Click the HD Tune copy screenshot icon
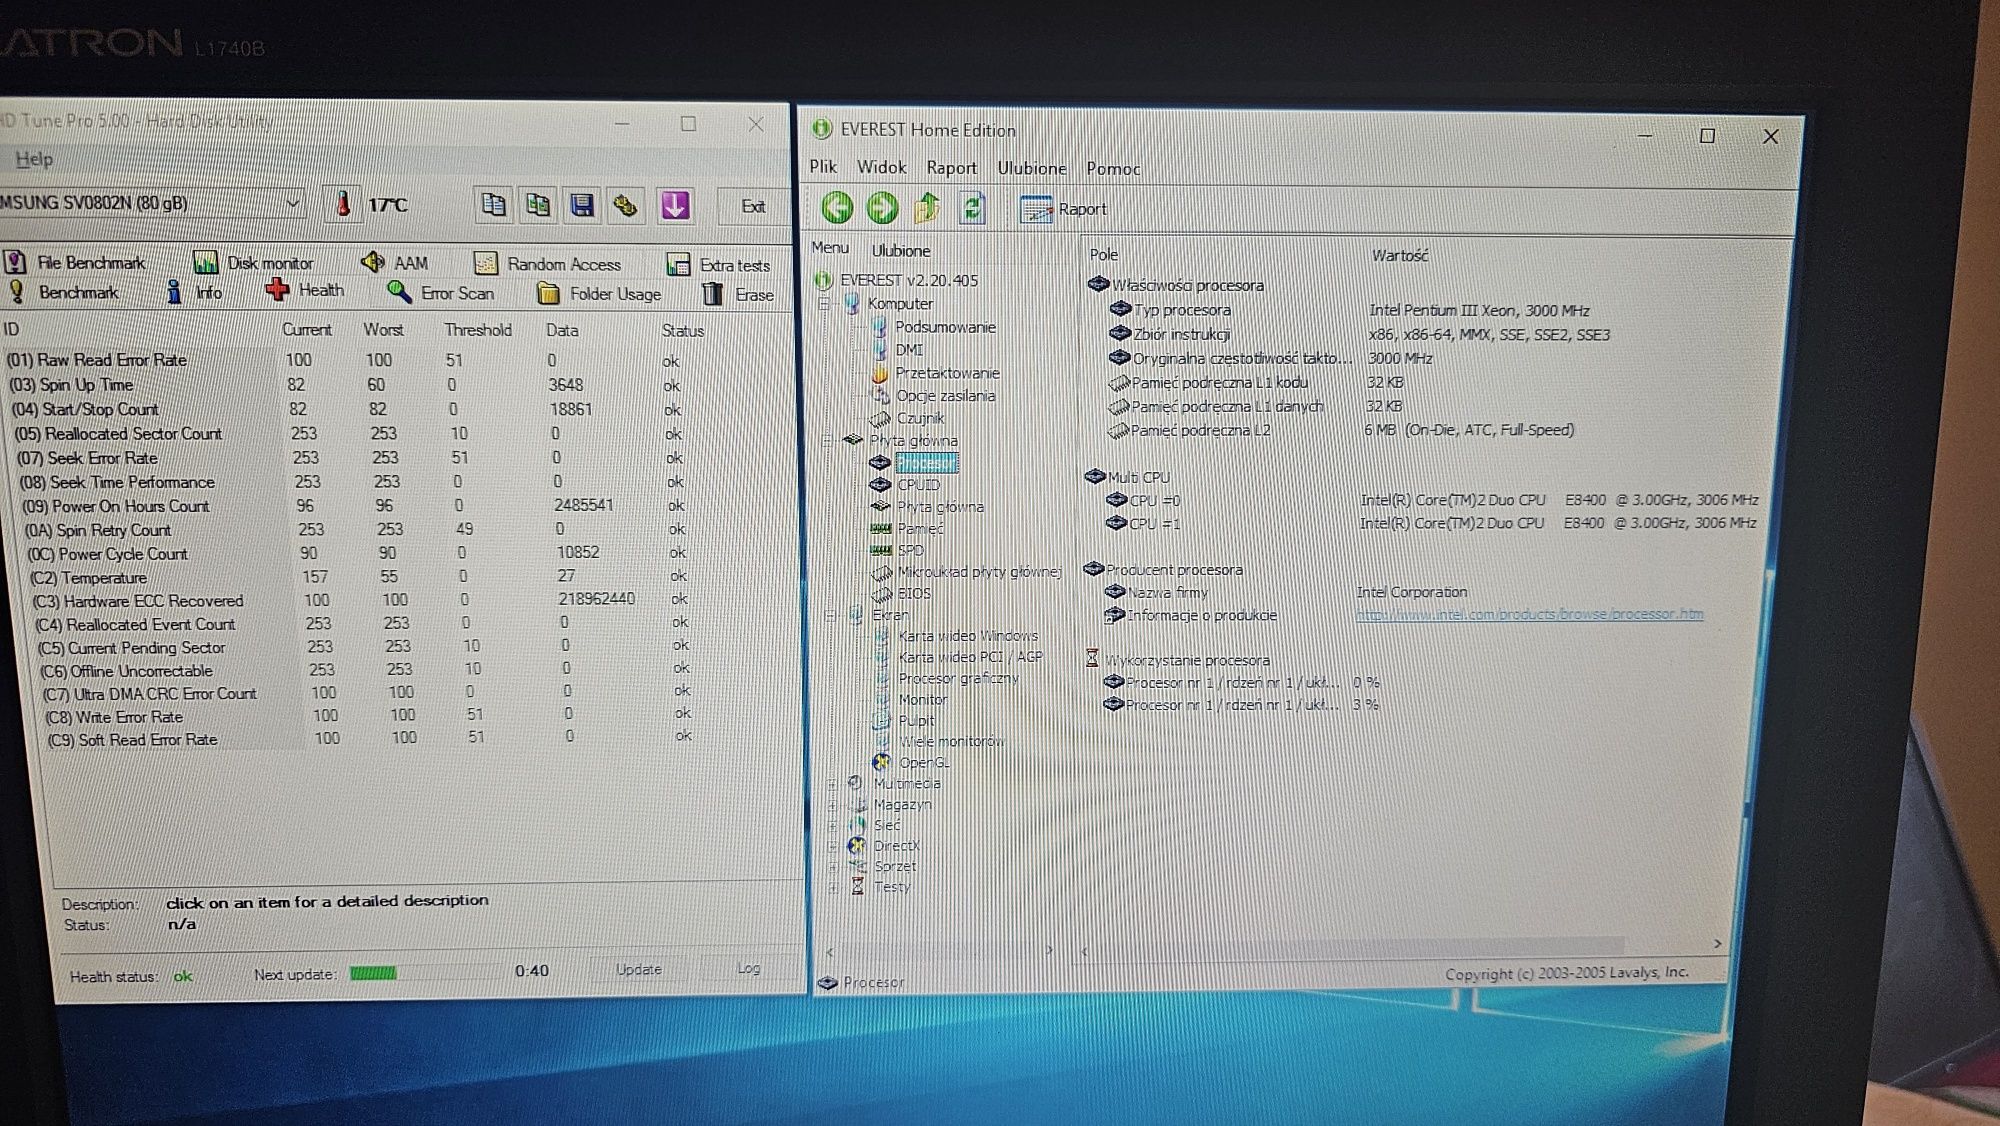The width and height of the screenshot is (2000, 1126). [538, 205]
